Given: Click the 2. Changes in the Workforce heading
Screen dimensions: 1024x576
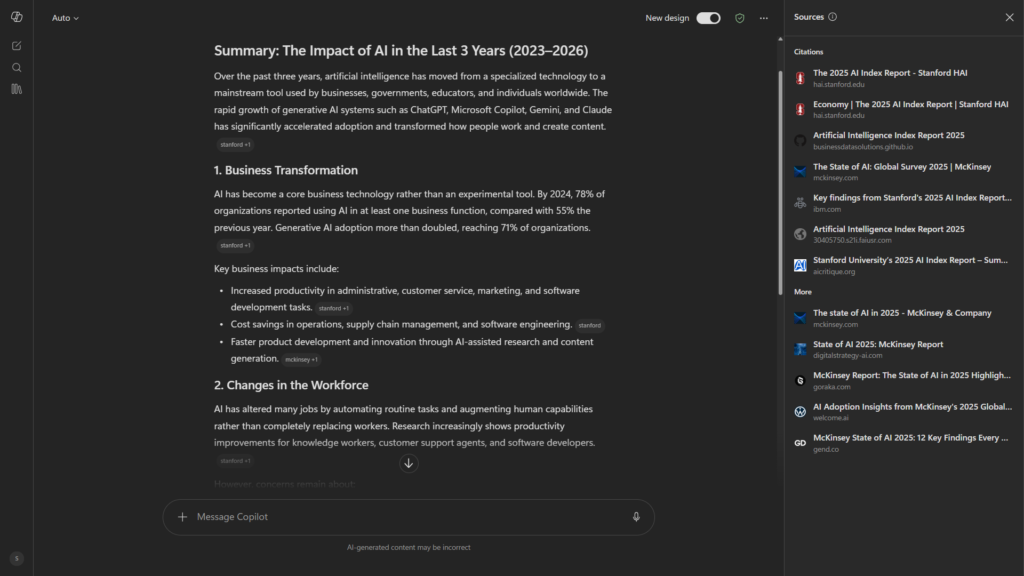Looking at the screenshot, I should (x=291, y=385).
